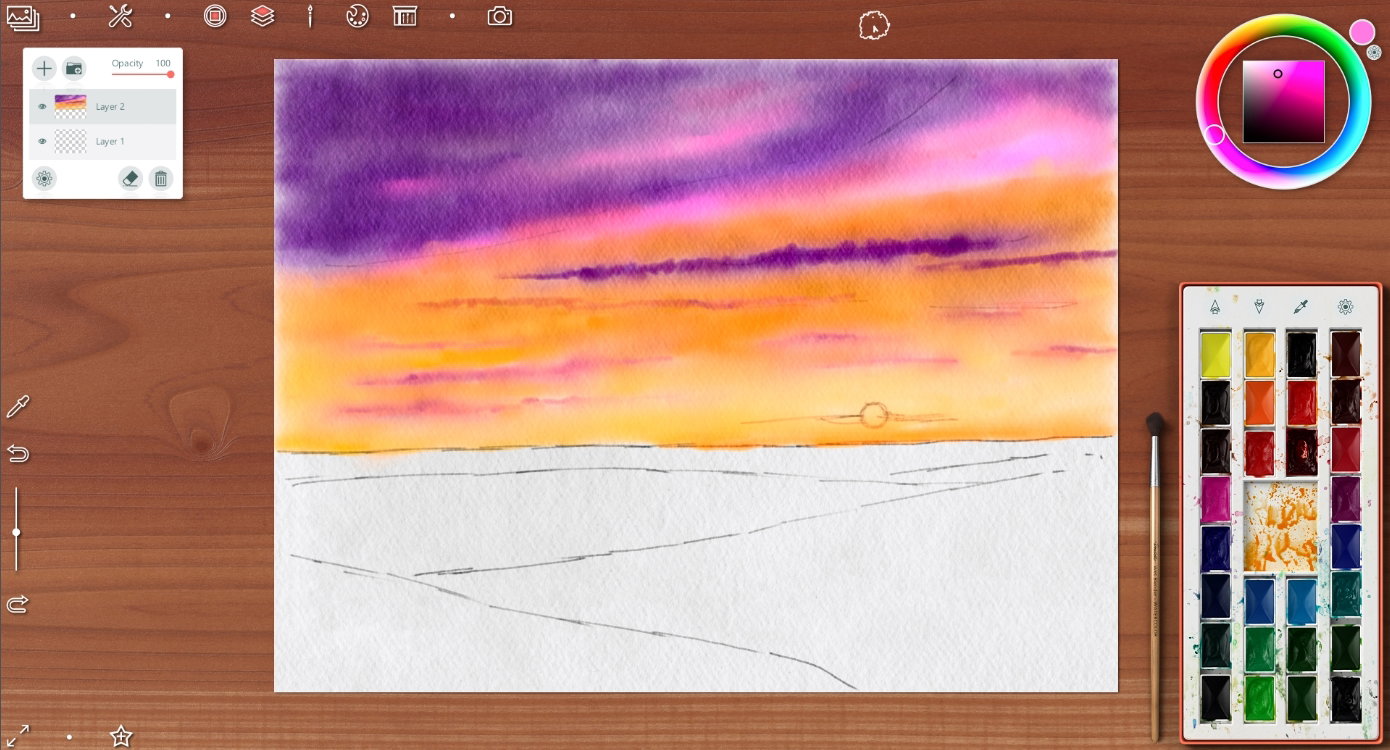
Task: Click Layer 1 transparent thumbnail
Action: pyautogui.click(x=70, y=141)
